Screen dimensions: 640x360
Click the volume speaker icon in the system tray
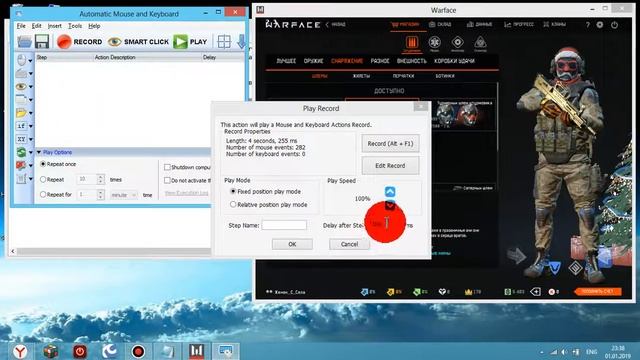pos(564,352)
